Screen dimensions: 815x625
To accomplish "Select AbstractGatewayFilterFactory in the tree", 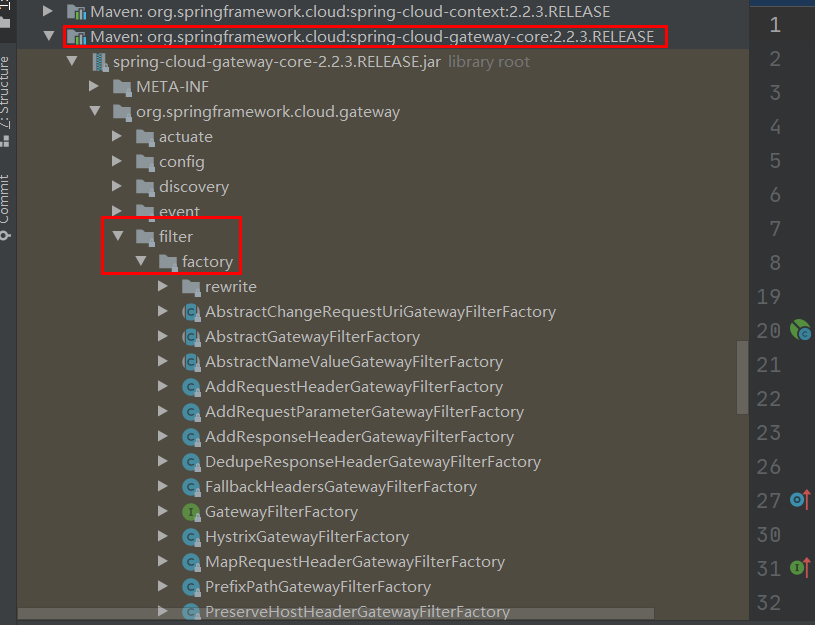I will pos(312,336).
